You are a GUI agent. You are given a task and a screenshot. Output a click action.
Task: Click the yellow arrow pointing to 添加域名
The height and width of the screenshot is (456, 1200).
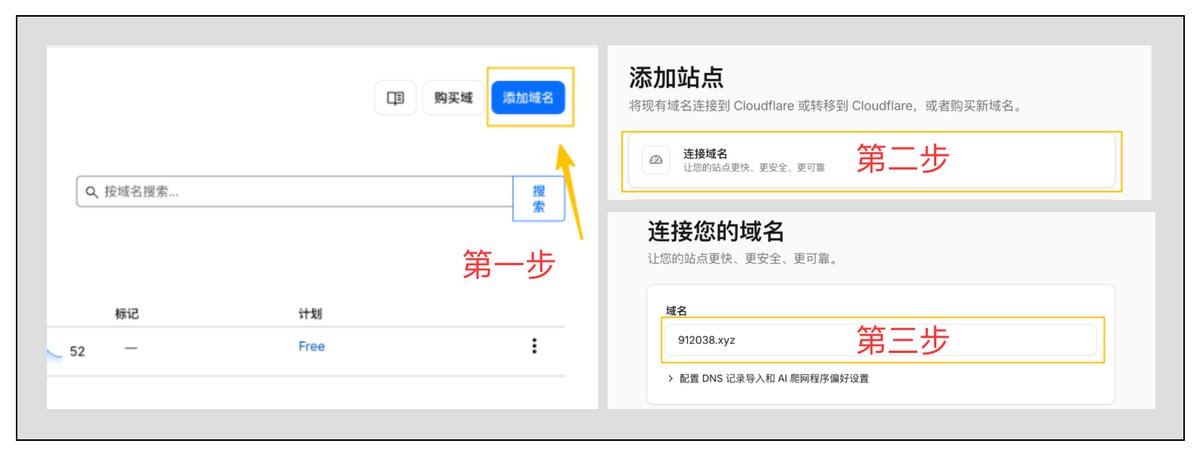click(x=573, y=190)
